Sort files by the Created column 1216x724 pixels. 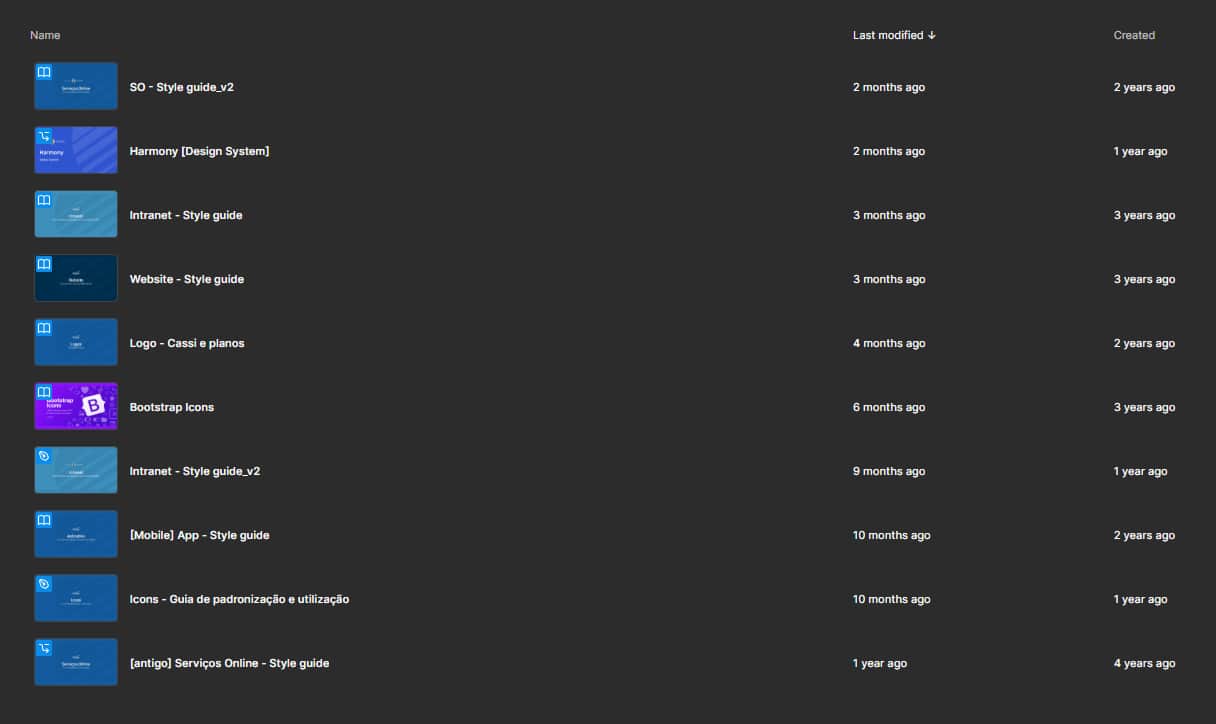point(1134,35)
